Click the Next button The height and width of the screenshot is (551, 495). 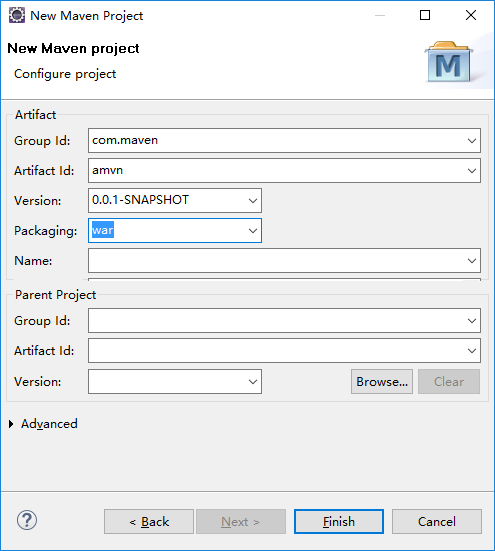click(241, 521)
